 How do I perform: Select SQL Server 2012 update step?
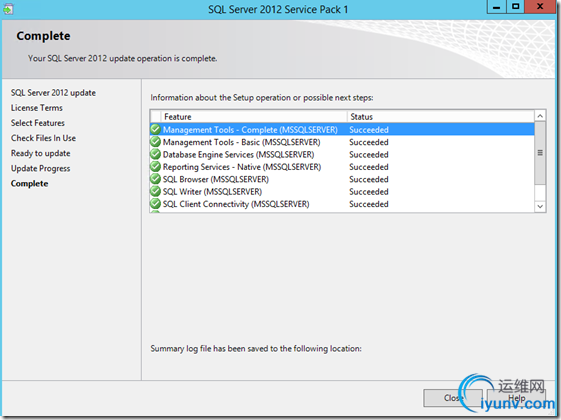click(x=53, y=93)
